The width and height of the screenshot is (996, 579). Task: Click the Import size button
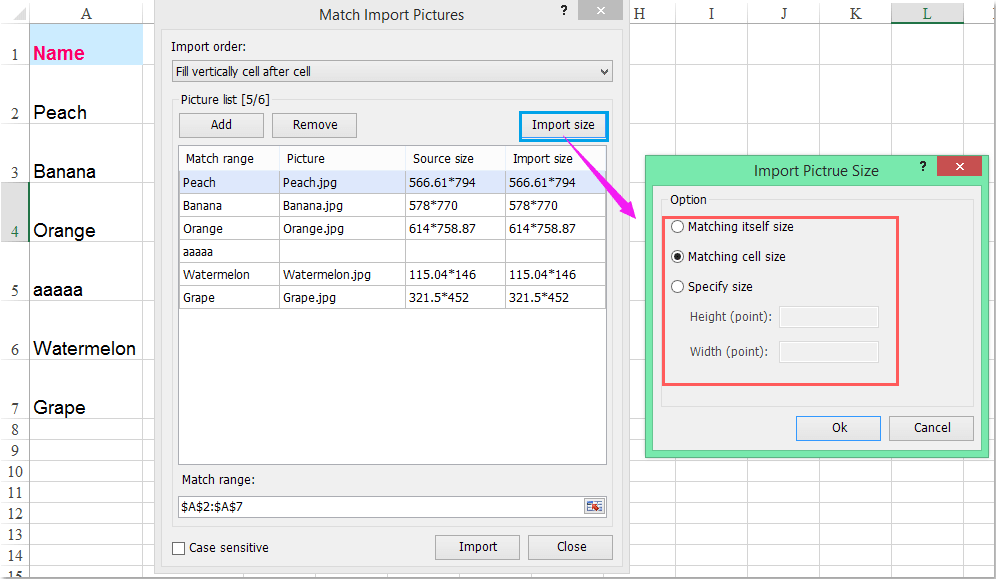point(562,125)
